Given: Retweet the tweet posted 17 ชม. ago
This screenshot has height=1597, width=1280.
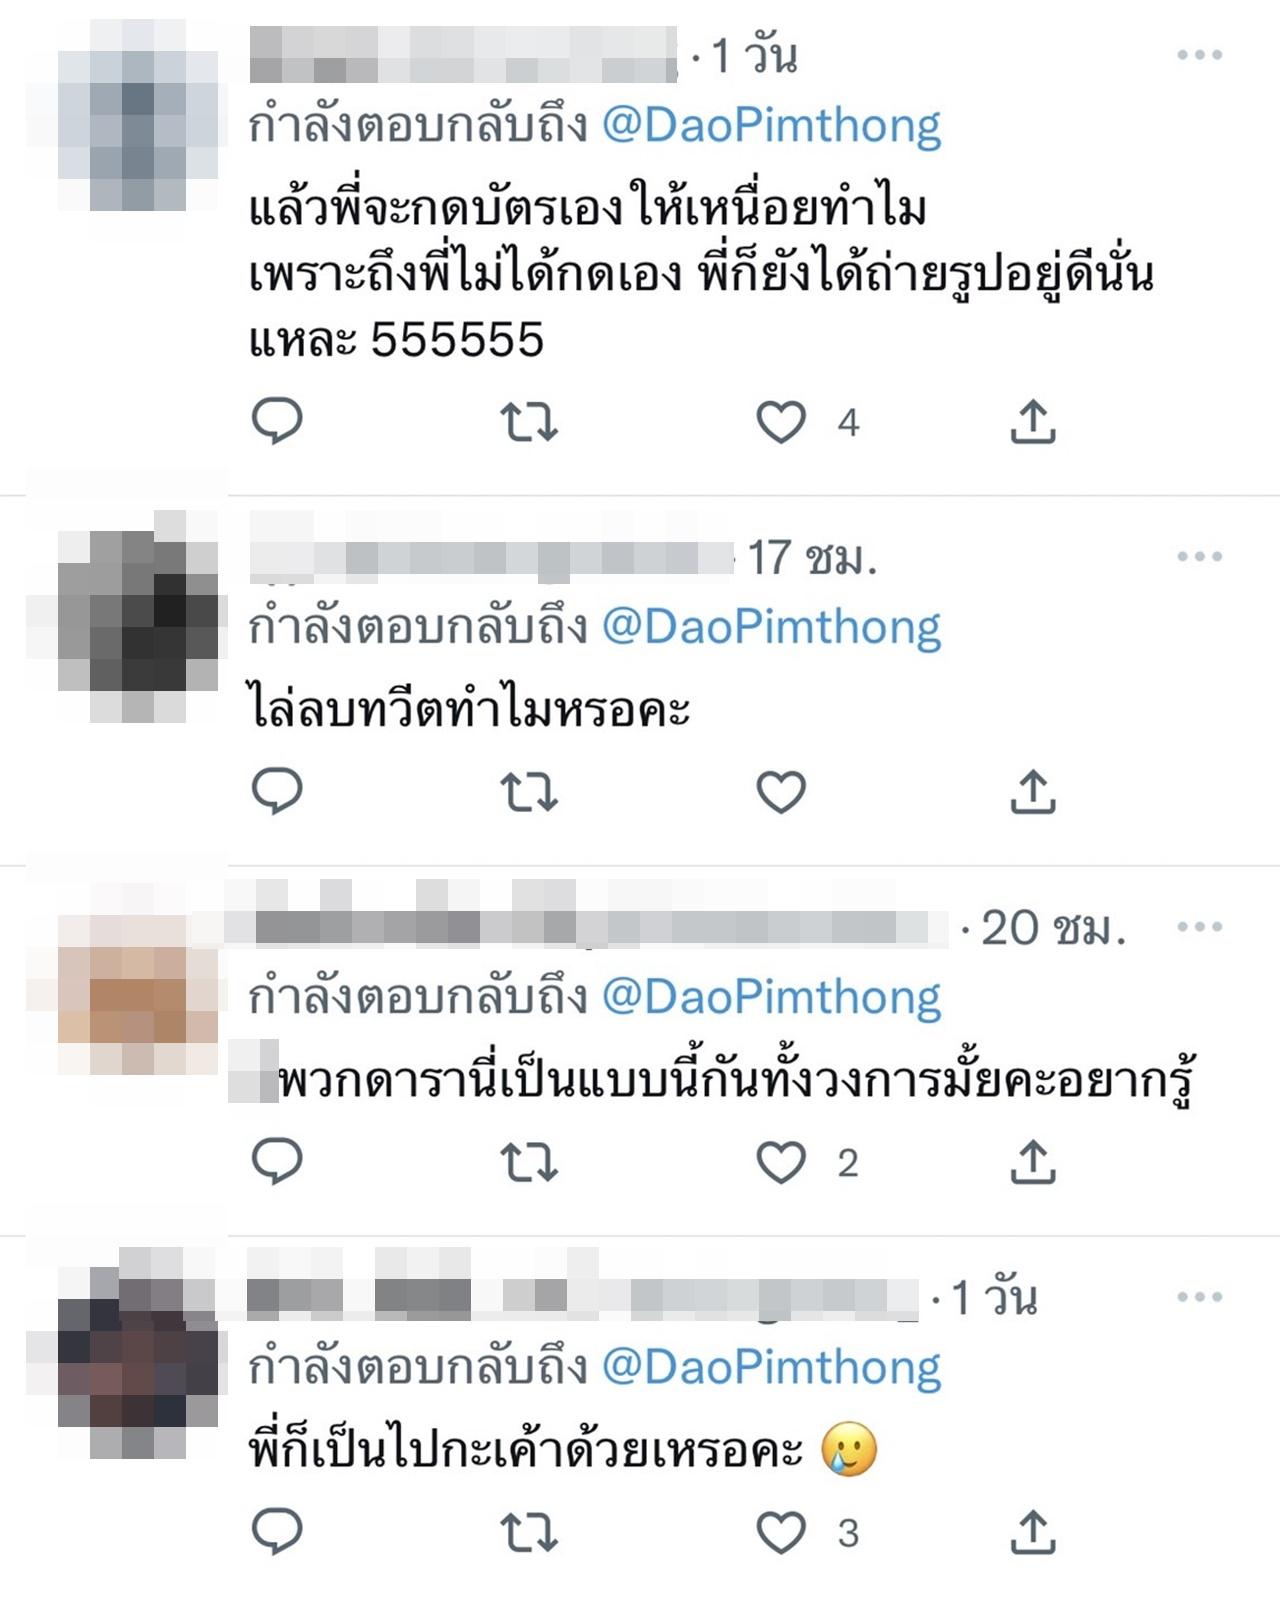Looking at the screenshot, I should click(x=529, y=793).
